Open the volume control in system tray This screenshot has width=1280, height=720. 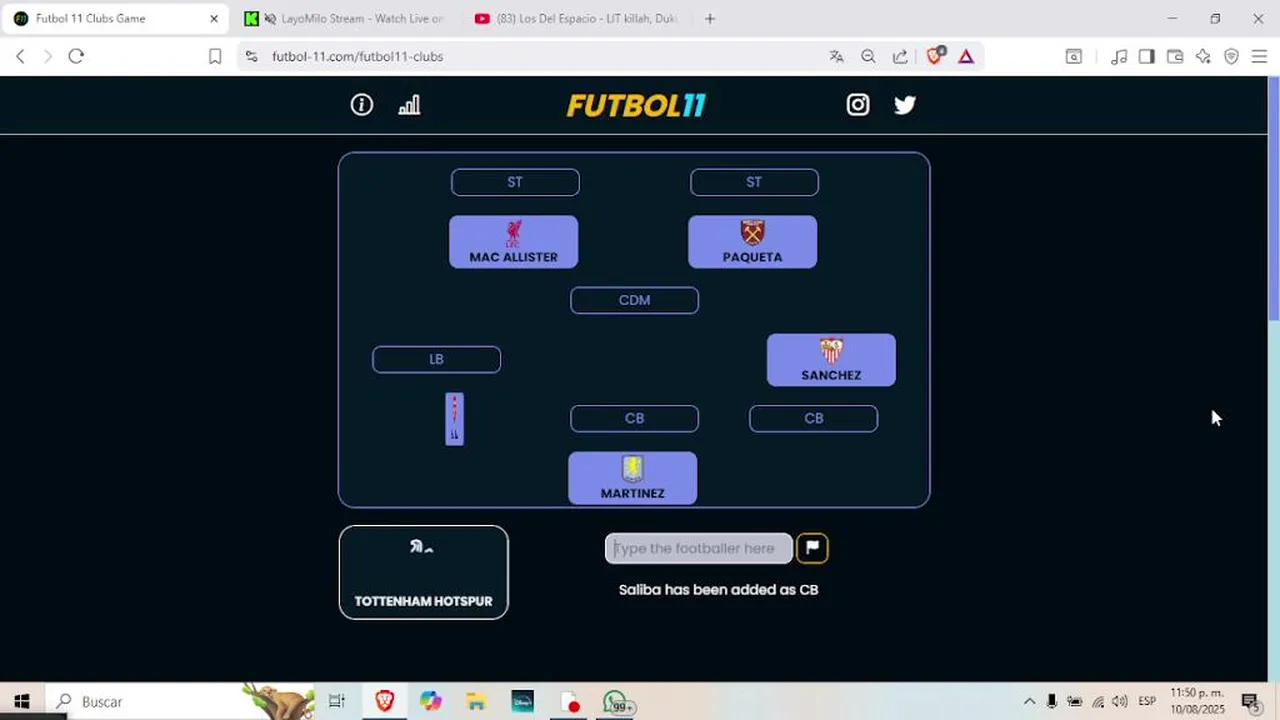1119,701
